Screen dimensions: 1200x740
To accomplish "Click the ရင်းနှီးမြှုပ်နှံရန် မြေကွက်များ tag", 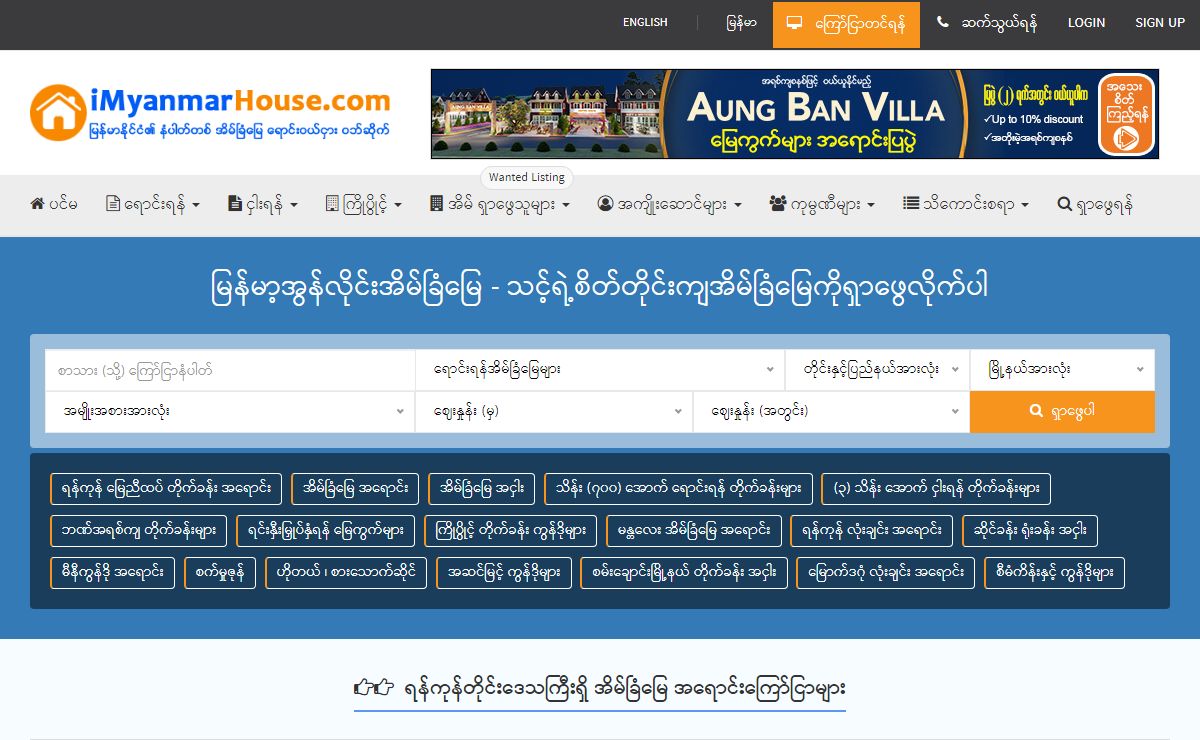I will pyautogui.click(x=326, y=531).
